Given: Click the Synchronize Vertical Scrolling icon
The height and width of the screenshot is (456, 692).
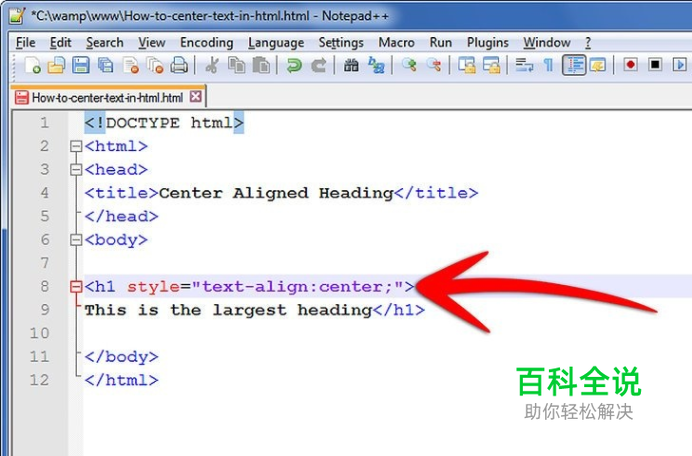Looking at the screenshot, I should click(x=466, y=66).
